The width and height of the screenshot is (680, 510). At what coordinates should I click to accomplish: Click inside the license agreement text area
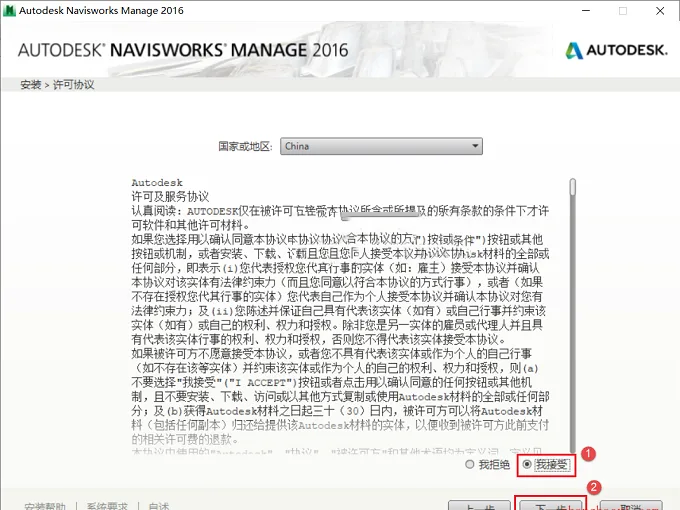click(x=340, y=314)
